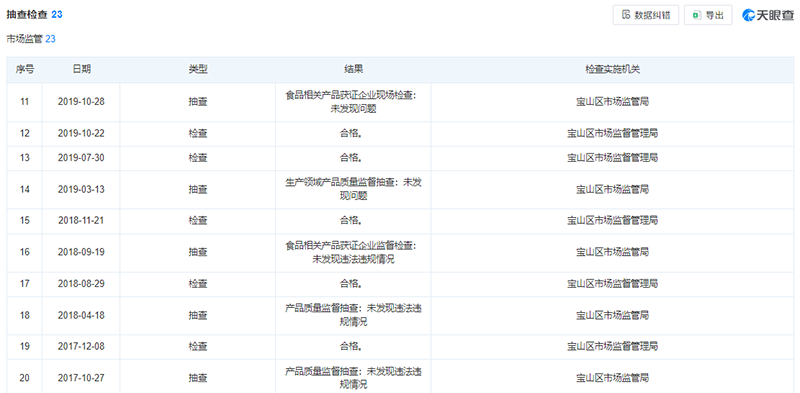
Task: Click the 结果 column header
Action: (x=353, y=69)
